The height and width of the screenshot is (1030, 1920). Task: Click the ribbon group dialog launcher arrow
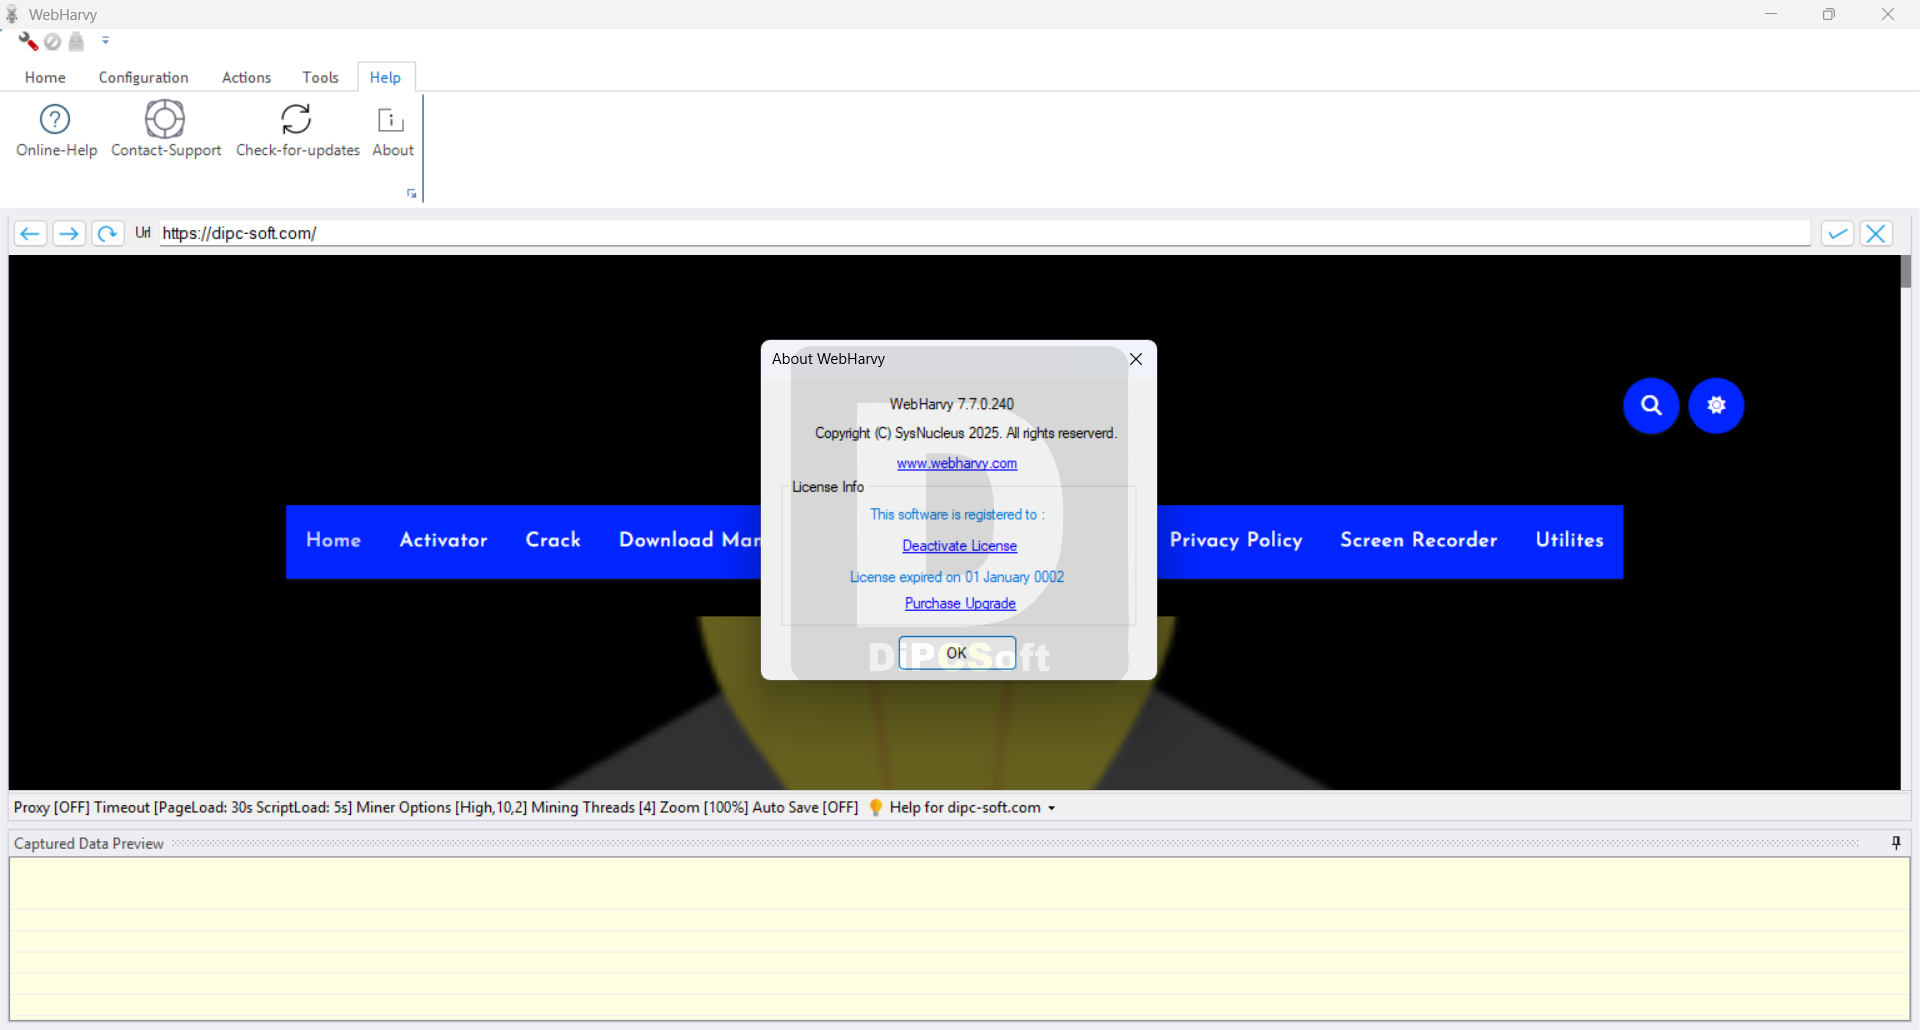coord(412,193)
